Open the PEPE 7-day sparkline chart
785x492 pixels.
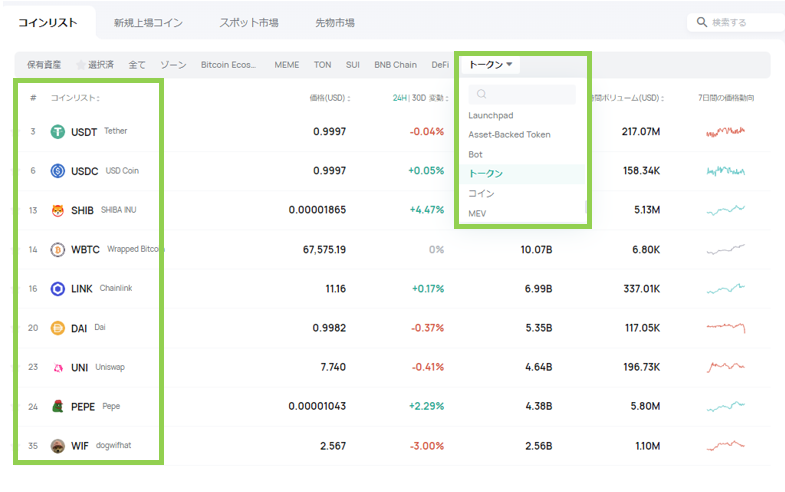click(725, 406)
